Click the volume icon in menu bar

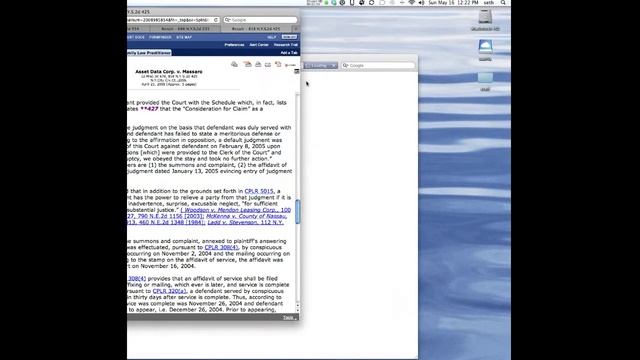[421, 2]
